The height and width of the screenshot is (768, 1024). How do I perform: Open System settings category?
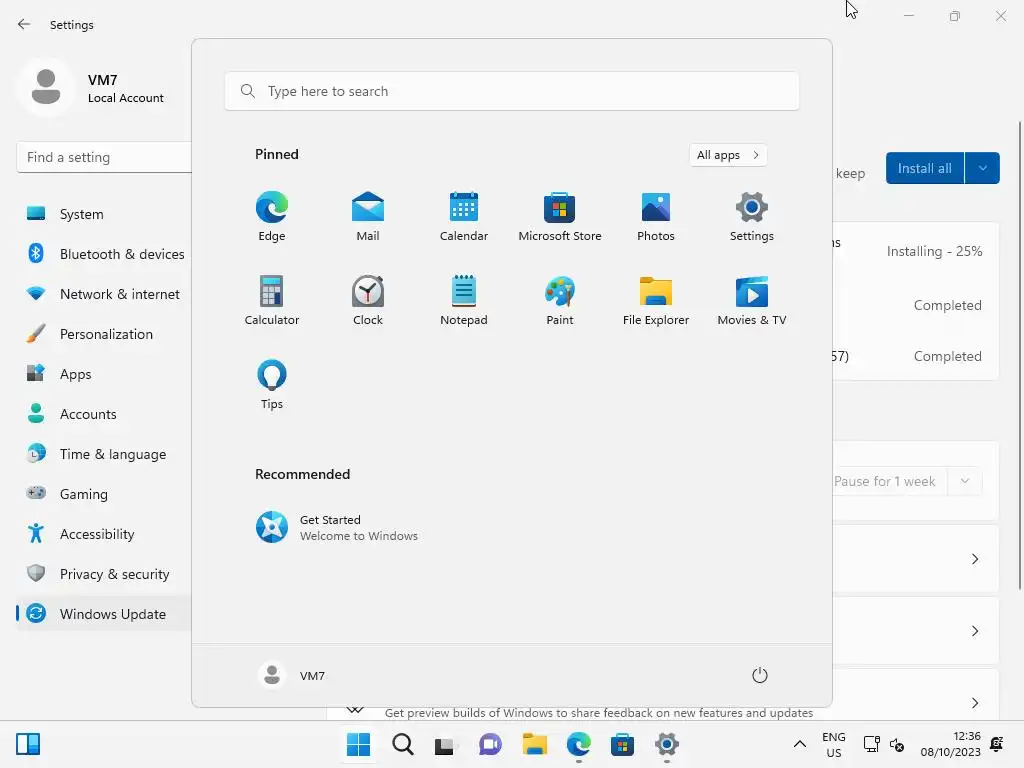[104, 214]
